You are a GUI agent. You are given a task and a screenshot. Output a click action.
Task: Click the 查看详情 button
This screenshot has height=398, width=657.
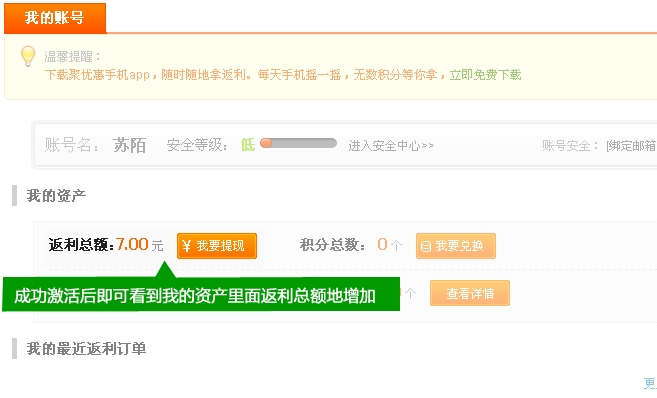[x=470, y=293]
